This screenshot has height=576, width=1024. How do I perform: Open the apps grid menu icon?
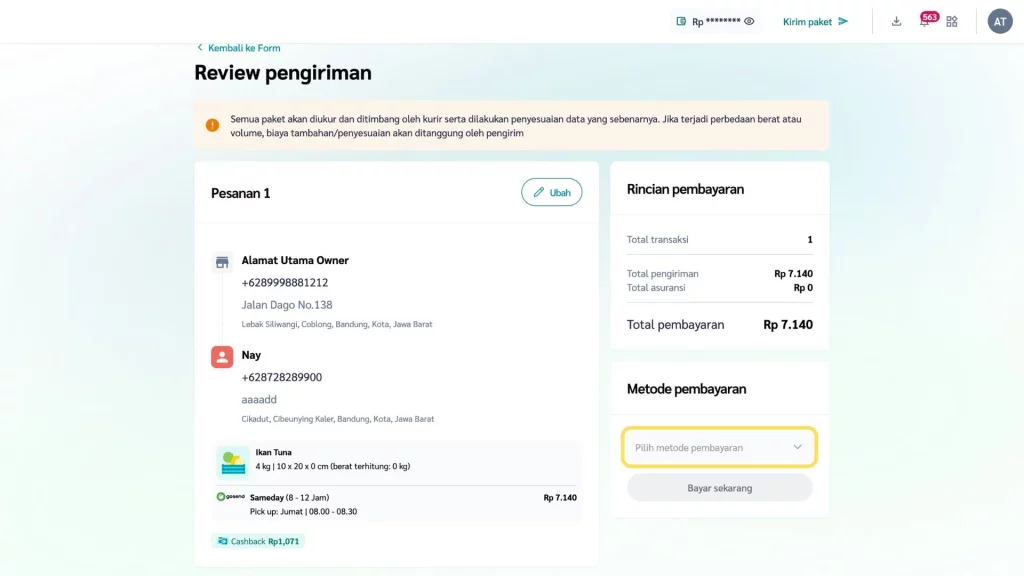click(x=952, y=21)
